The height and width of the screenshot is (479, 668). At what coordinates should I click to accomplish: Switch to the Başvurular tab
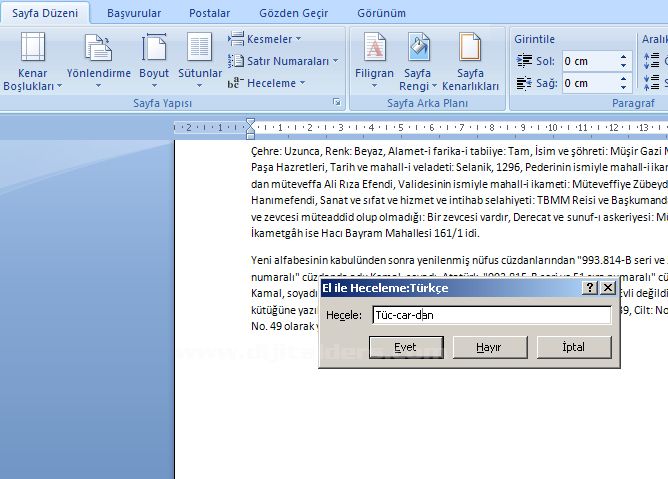(134, 13)
